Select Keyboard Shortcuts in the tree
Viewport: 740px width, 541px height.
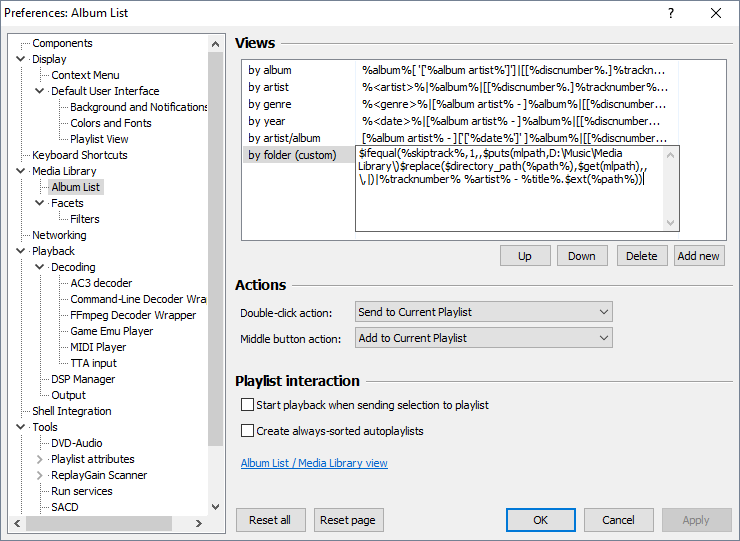[80, 155]
